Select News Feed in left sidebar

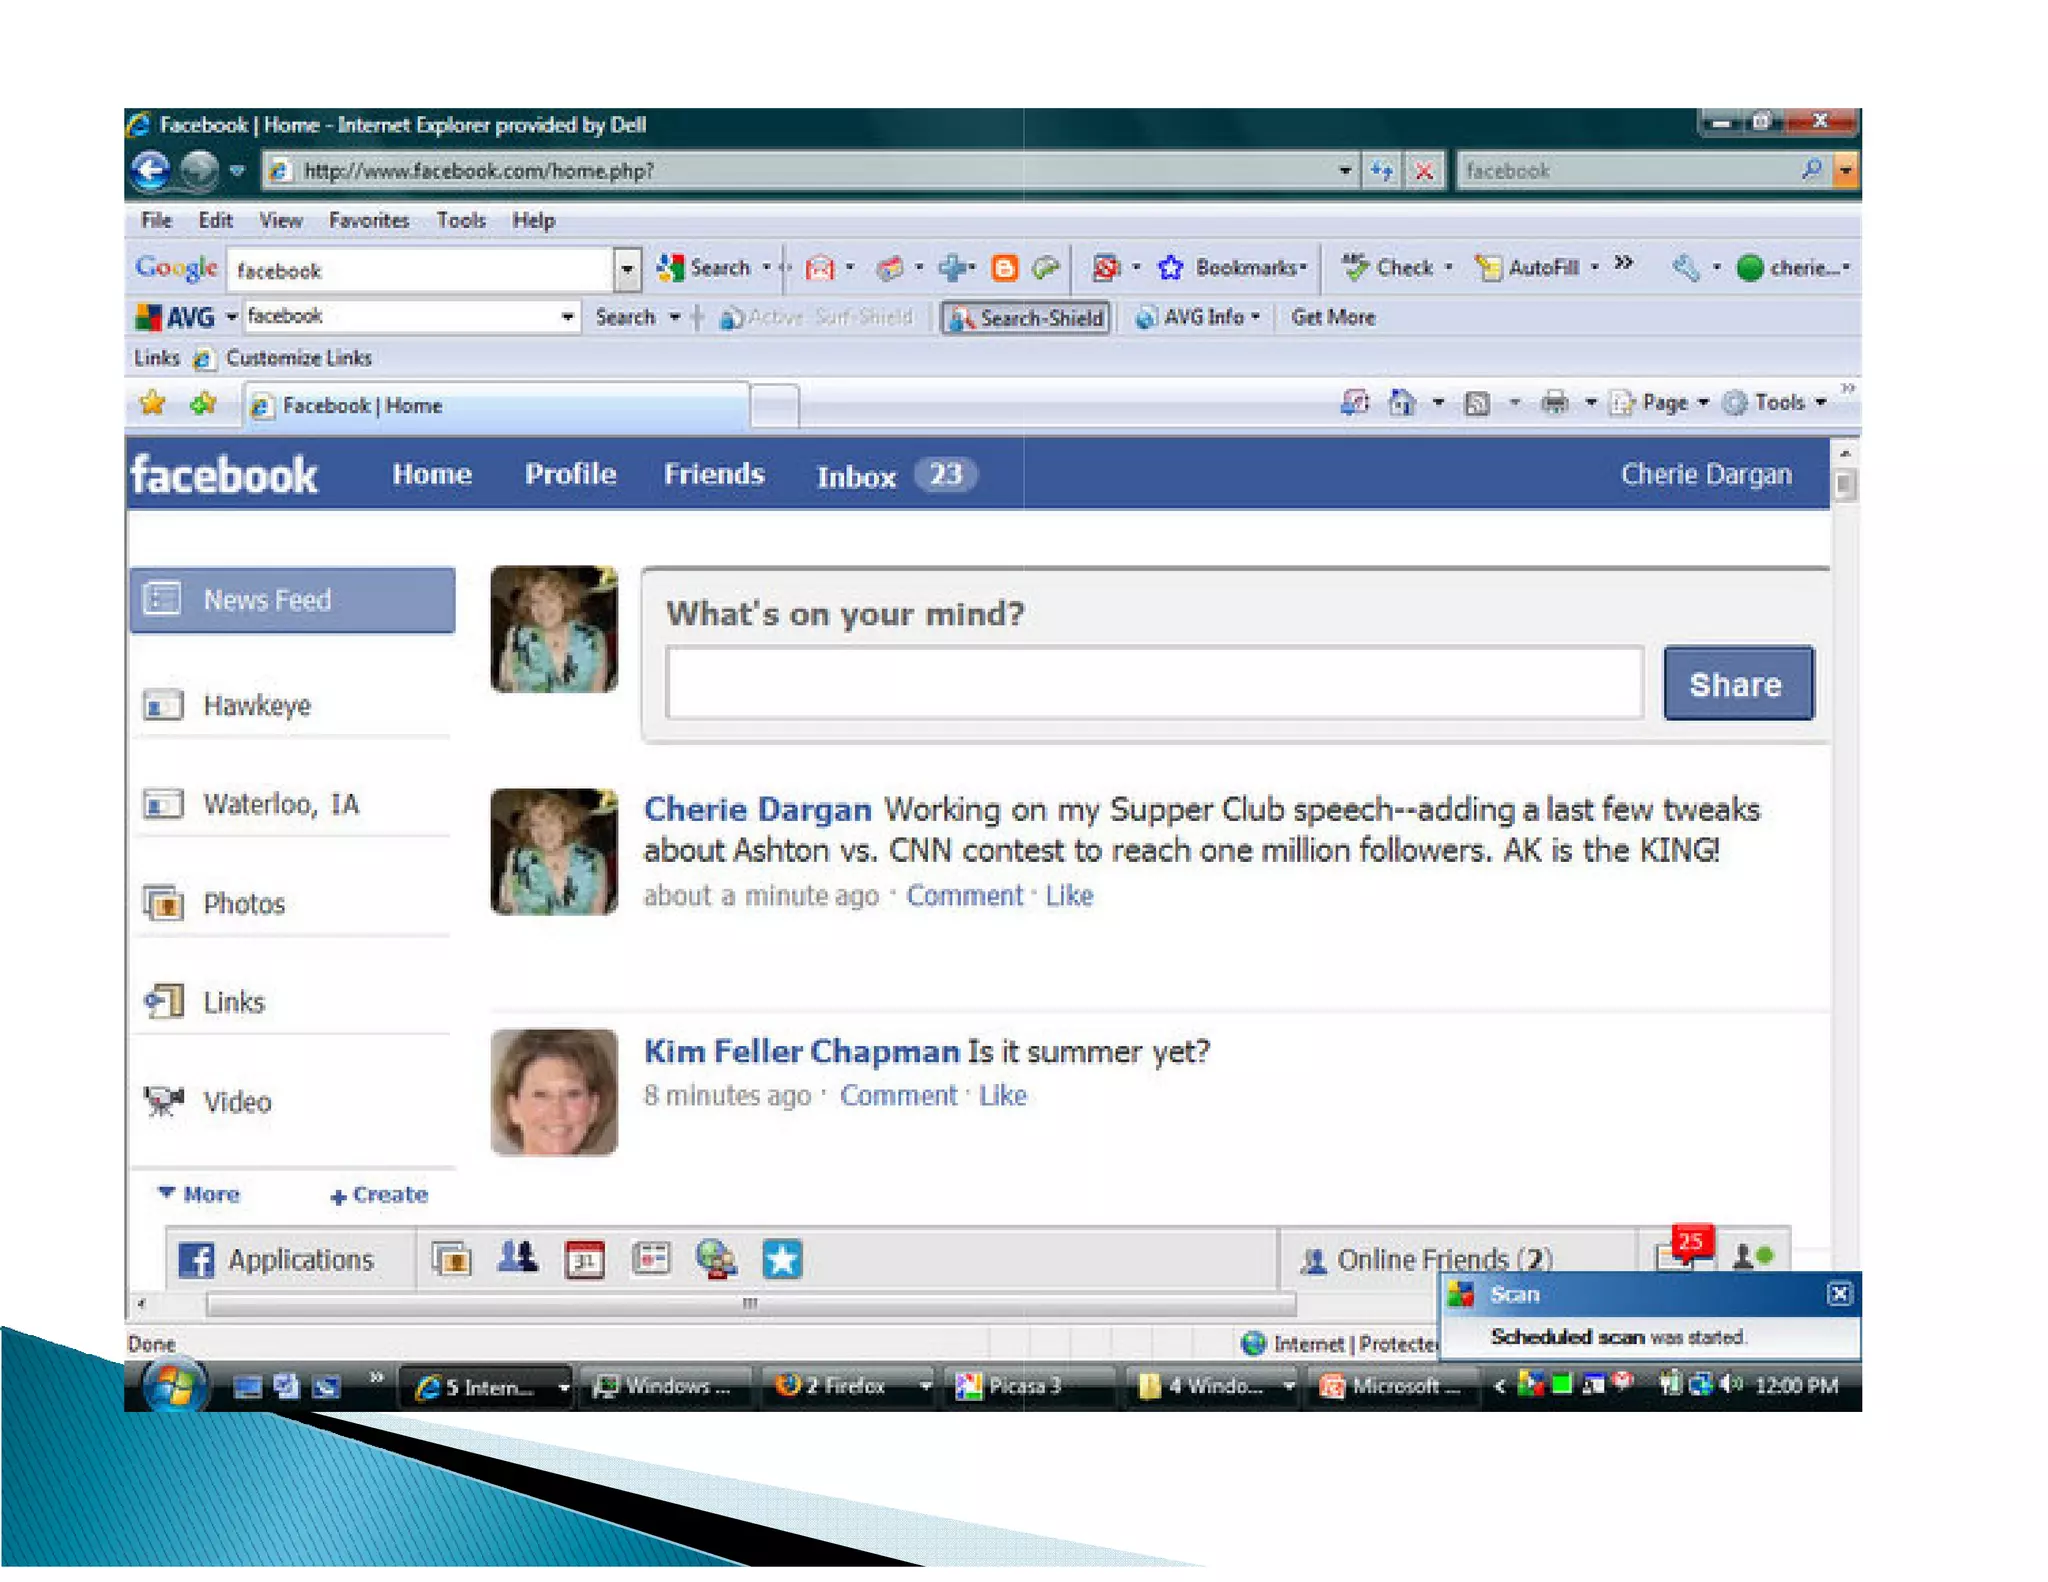point(292,600)
